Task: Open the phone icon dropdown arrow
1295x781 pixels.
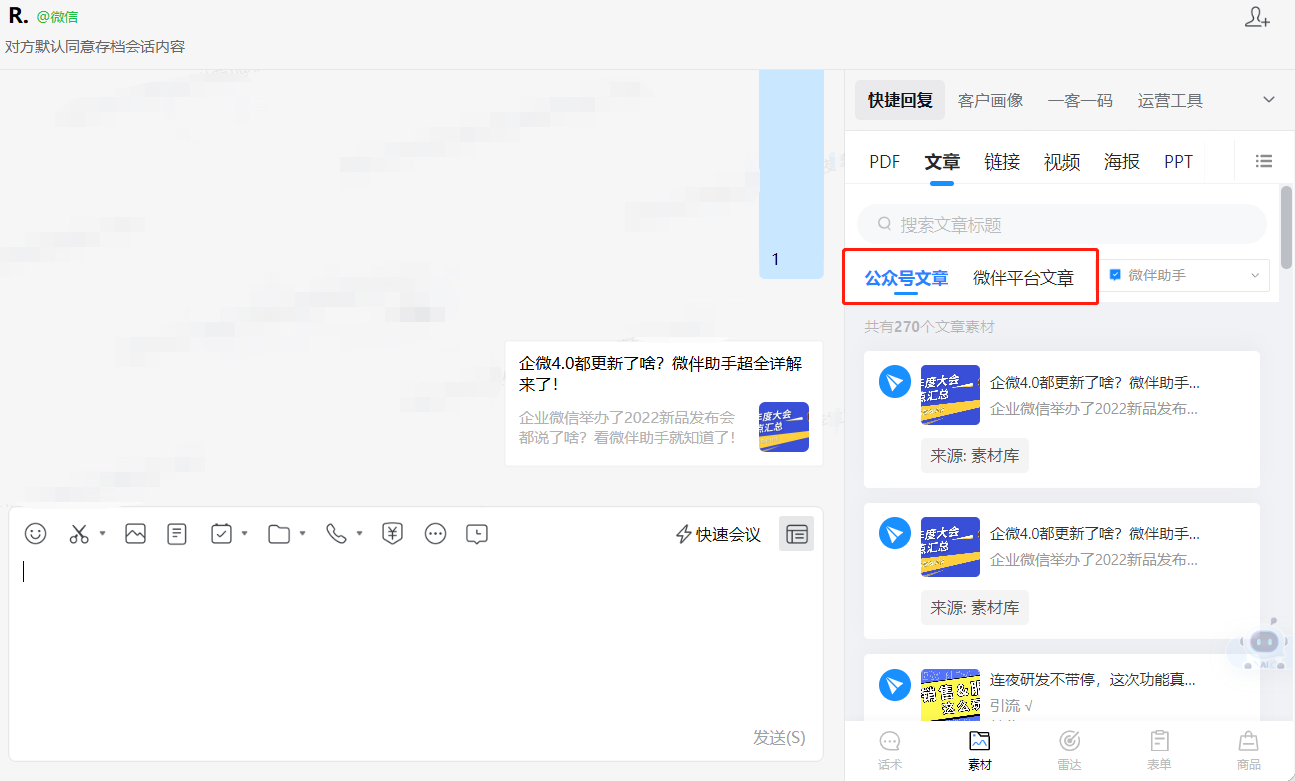Action: click(x=359, y=534)
